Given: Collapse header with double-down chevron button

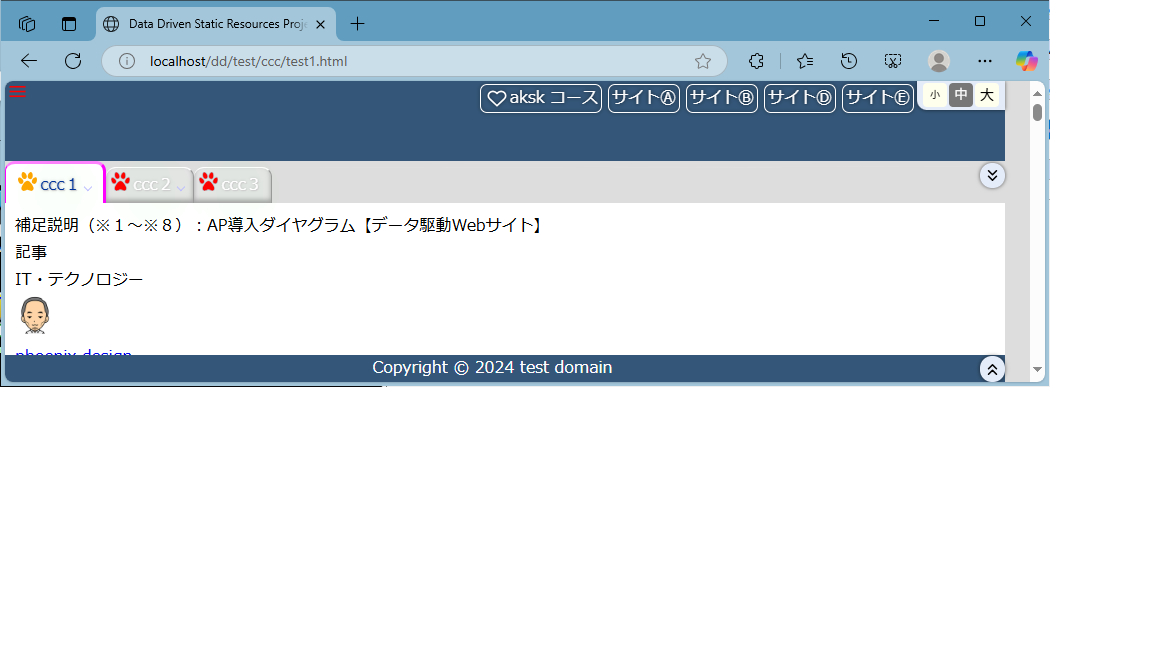Looking at the screenshot, I should pyautogui.click(x=992, y=175).
